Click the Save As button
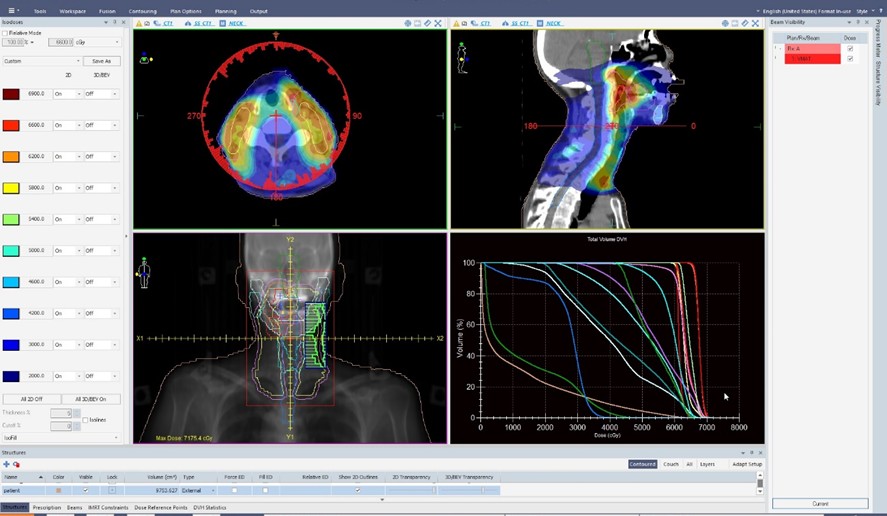887x516 pixels. click(101, 61)
